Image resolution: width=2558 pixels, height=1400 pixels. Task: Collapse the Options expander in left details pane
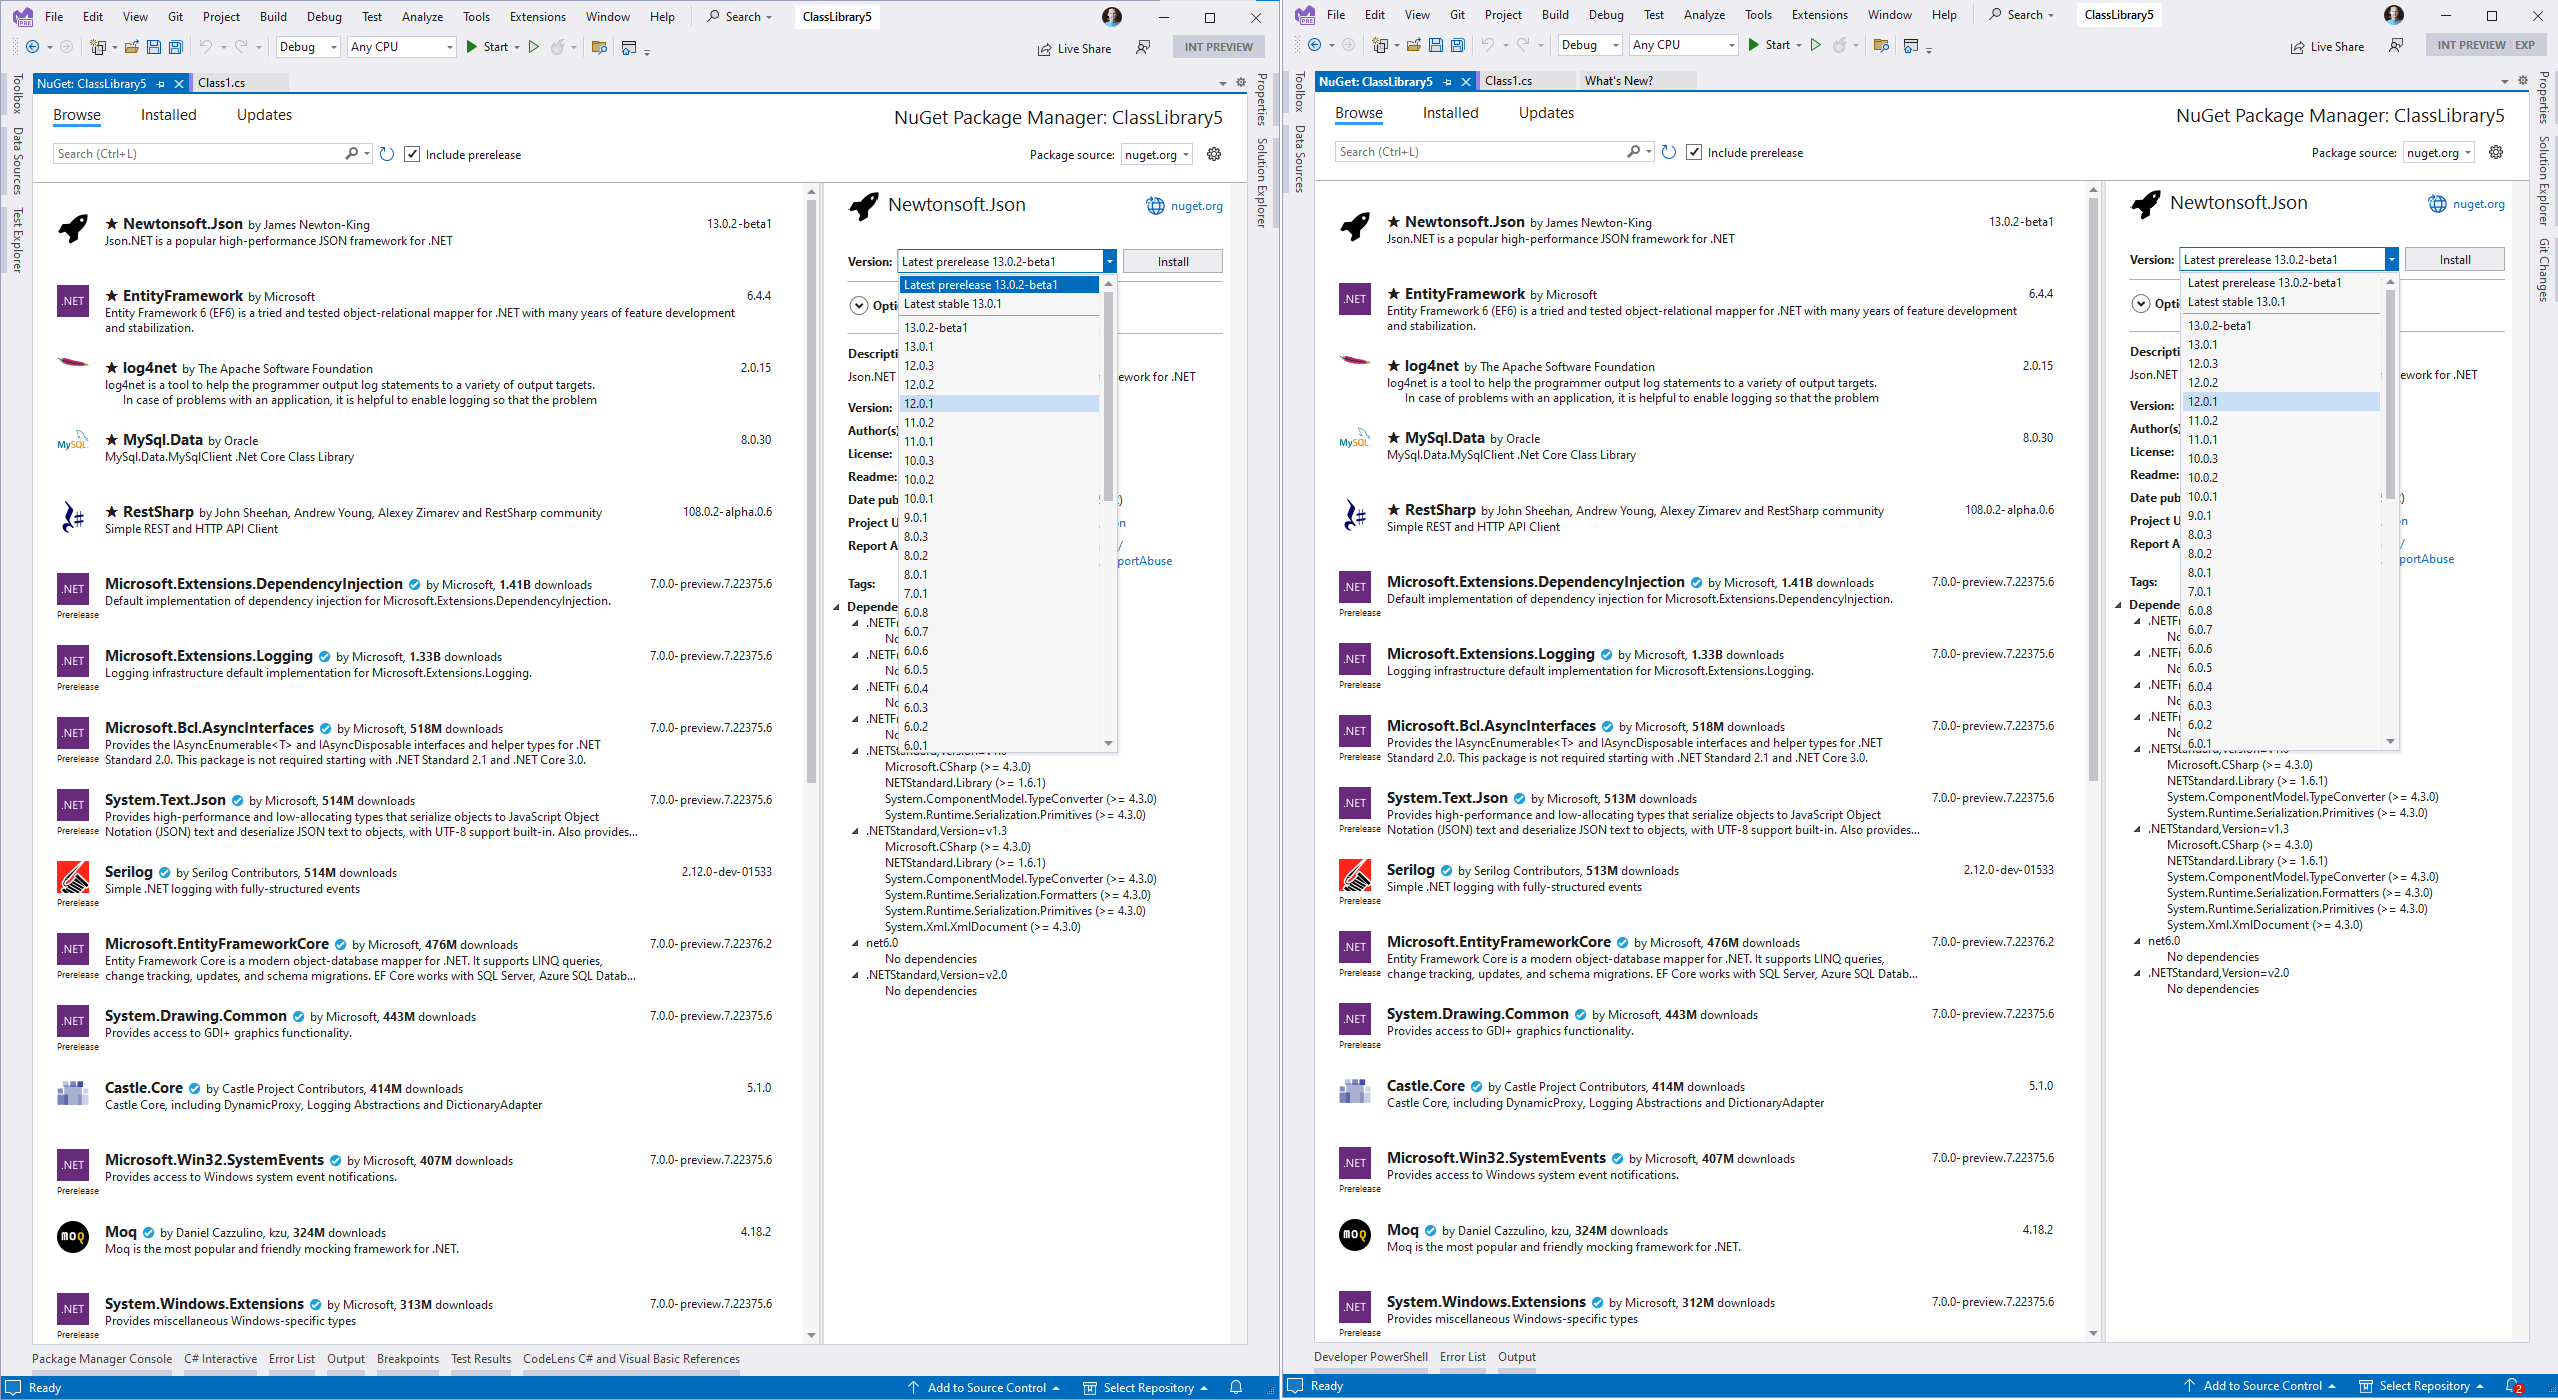(x=859, y=305)
